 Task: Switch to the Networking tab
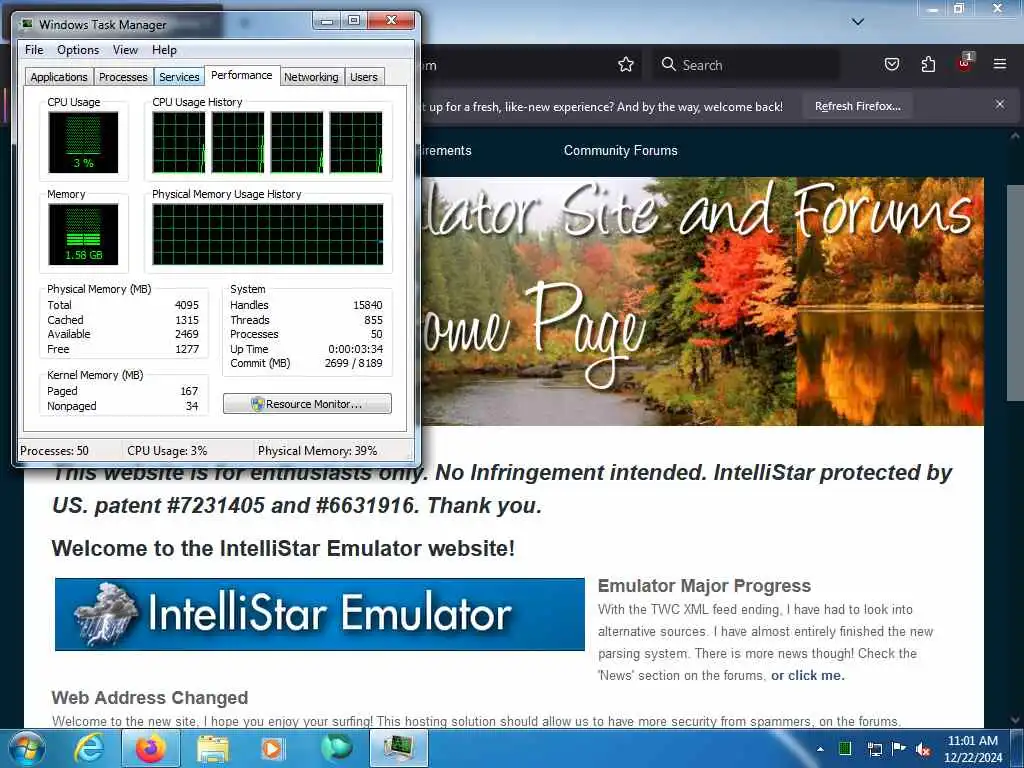pyautogui.click(x=311, y=77)
